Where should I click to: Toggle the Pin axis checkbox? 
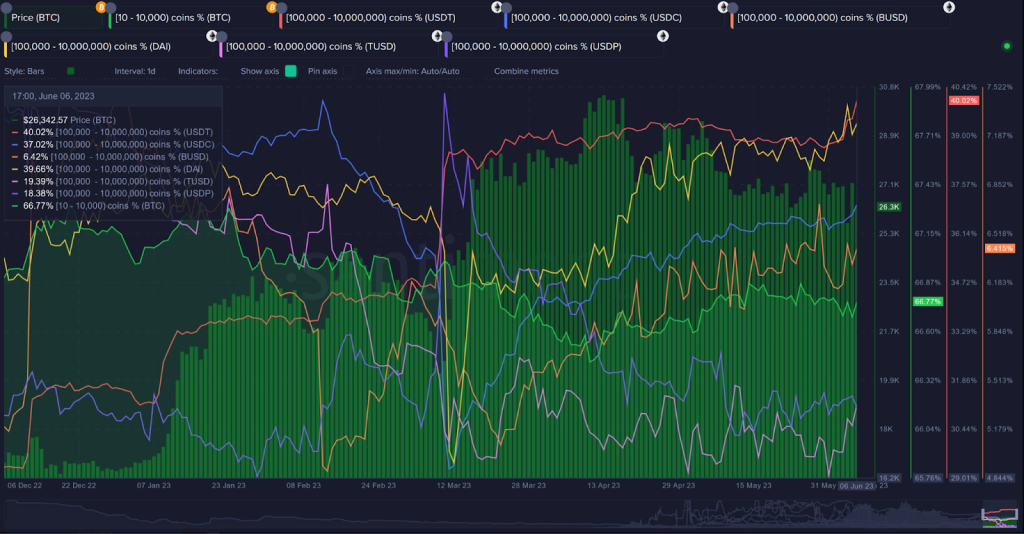(349, 71)
